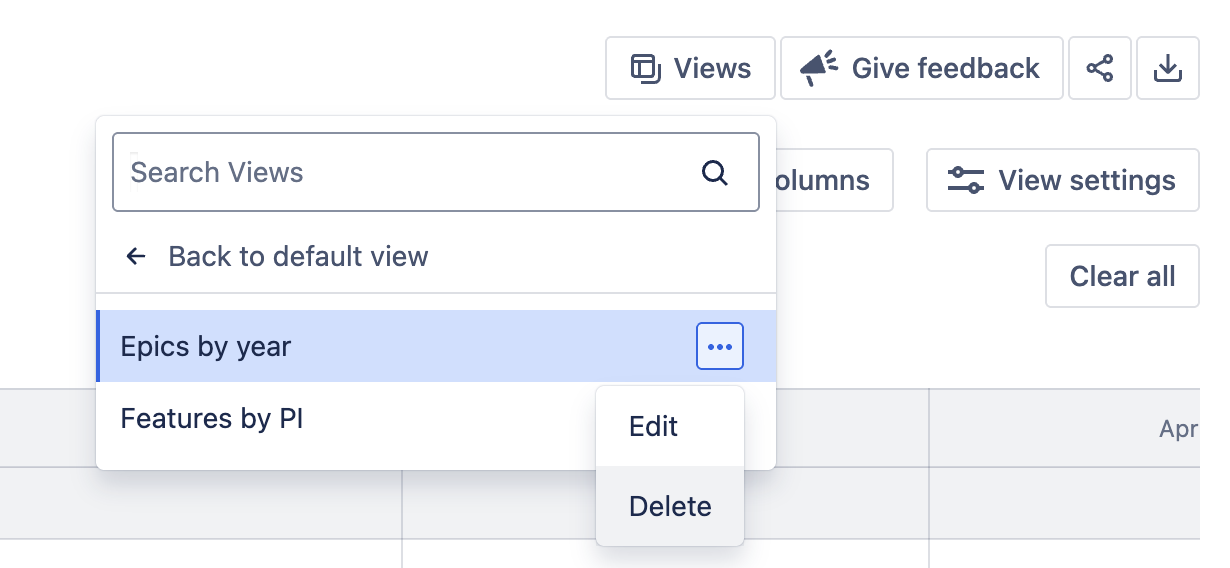Click the magnifier icon in Search Views
This screenshot has height=568, width=1230.
pyautogui.click(x=714, y=172)
